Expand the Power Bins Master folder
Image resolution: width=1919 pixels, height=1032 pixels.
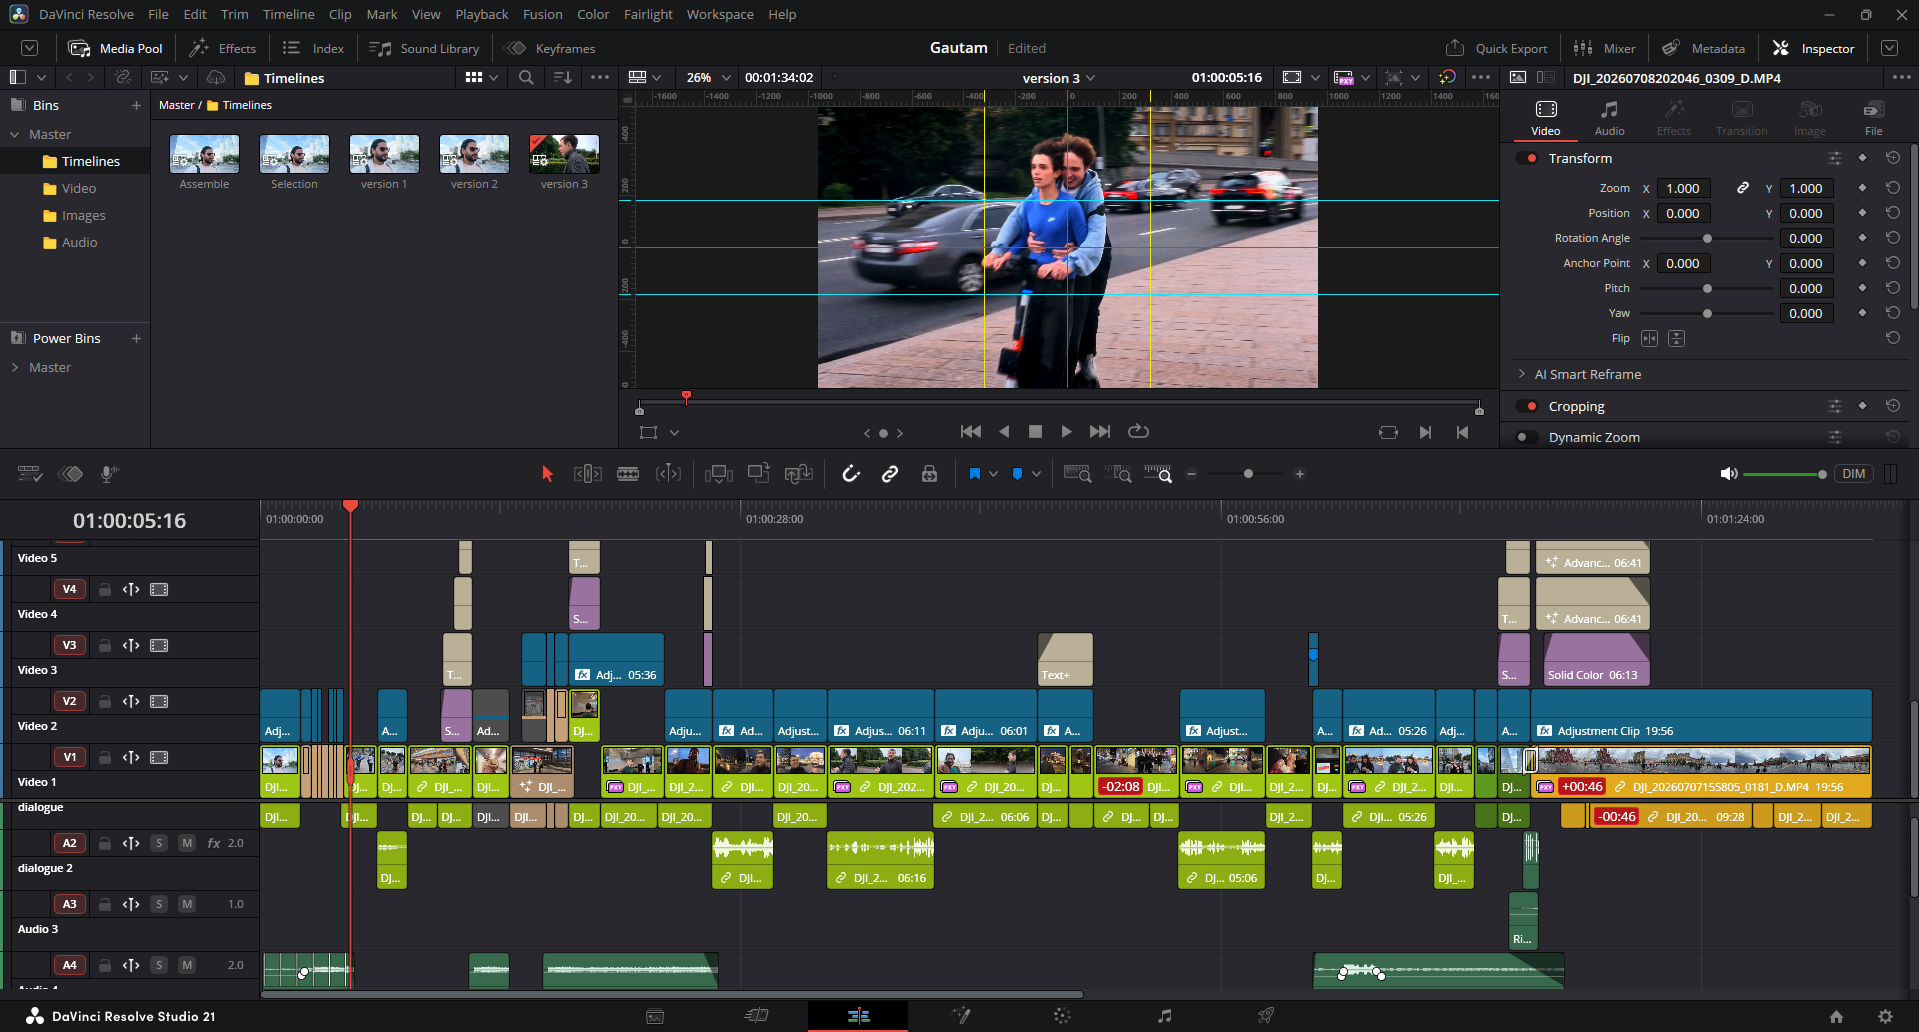[15, 367]
